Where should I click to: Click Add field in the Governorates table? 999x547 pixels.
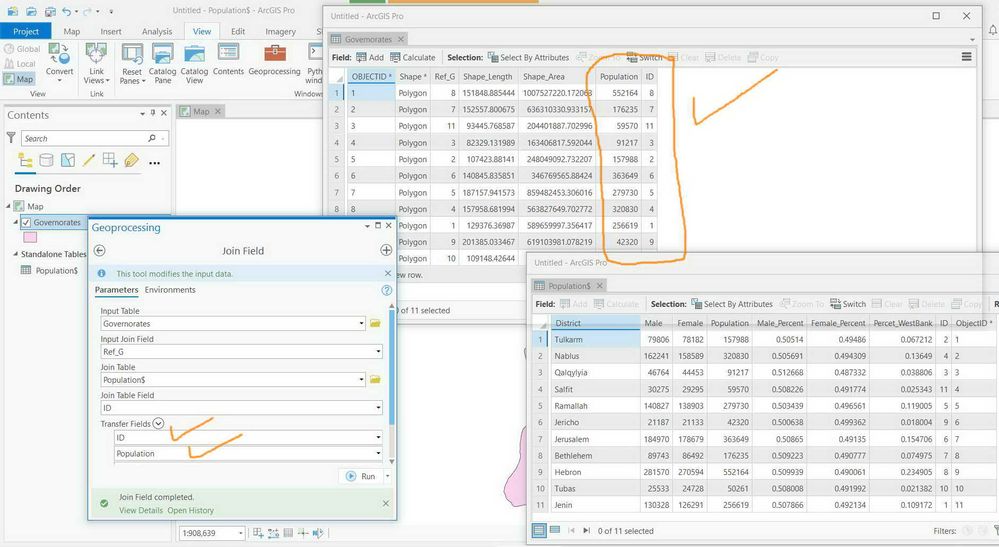tap(370, 57)
